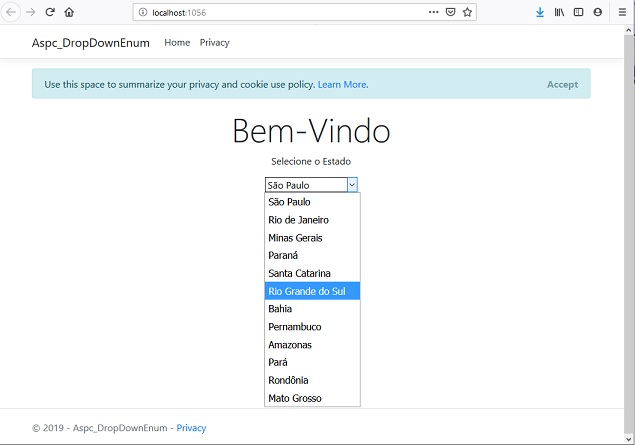Follow the Learn More link
This screenshot has height=445, width=635.
[343, 84]
